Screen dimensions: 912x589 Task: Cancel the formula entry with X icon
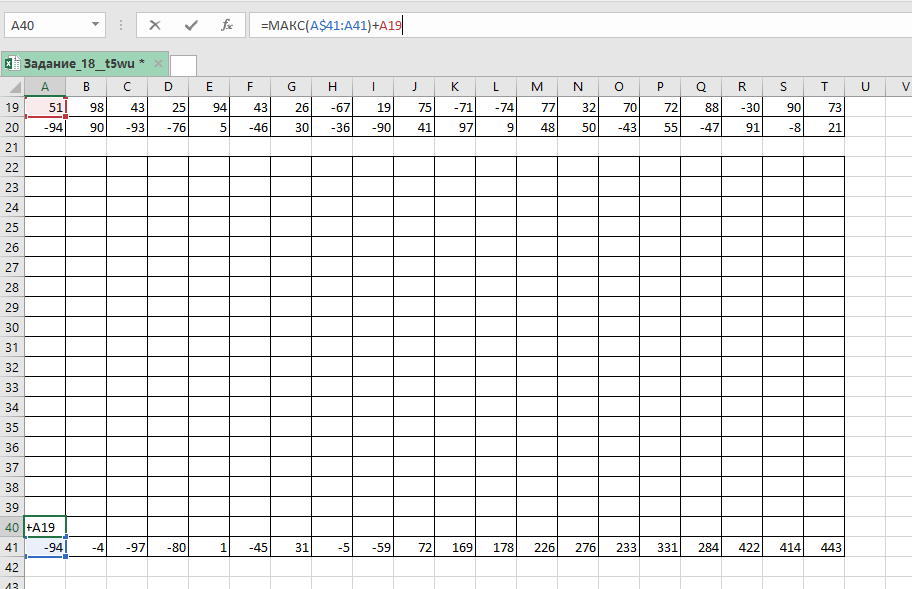(155, 25)
